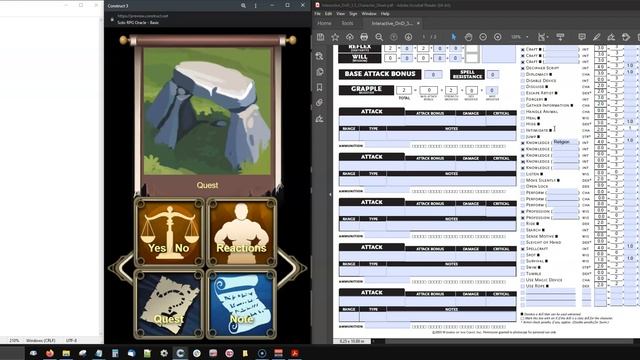The width and height of the screenshot is (640, 360).
Task: Go to previous page with up arrow icon
Action: click(394, 37)
